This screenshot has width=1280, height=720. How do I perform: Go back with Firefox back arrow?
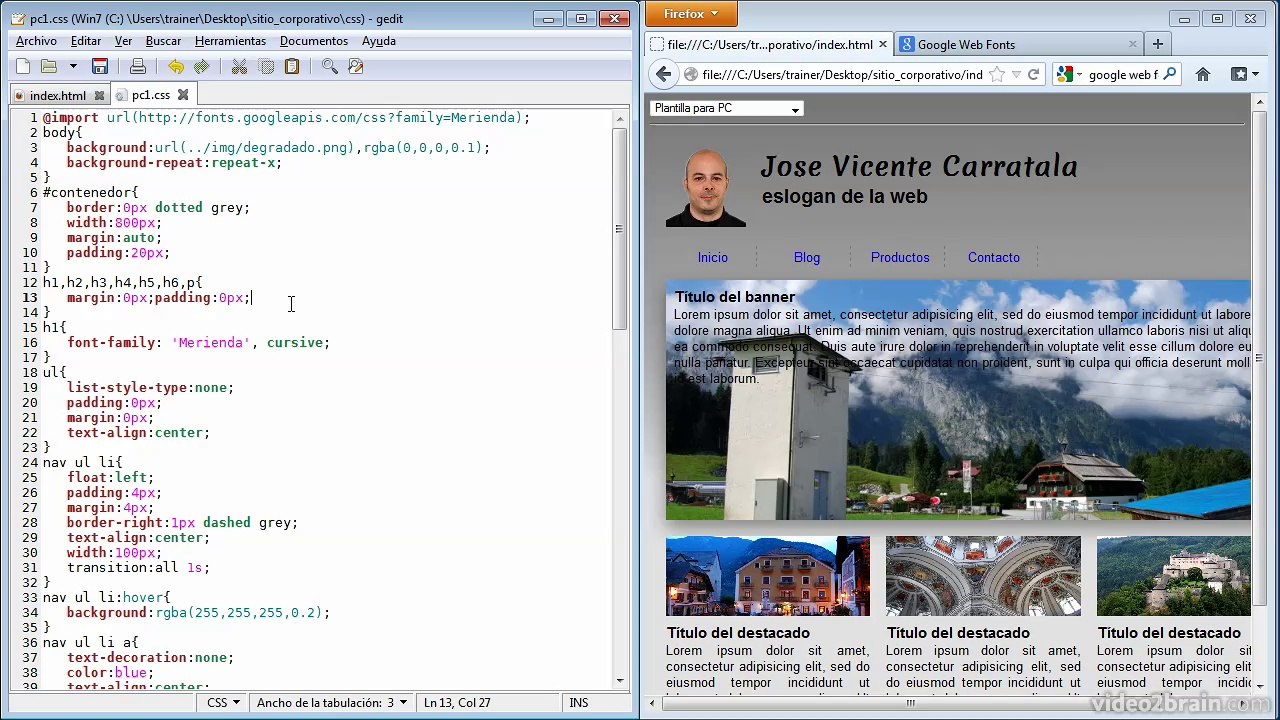point(663,74)
